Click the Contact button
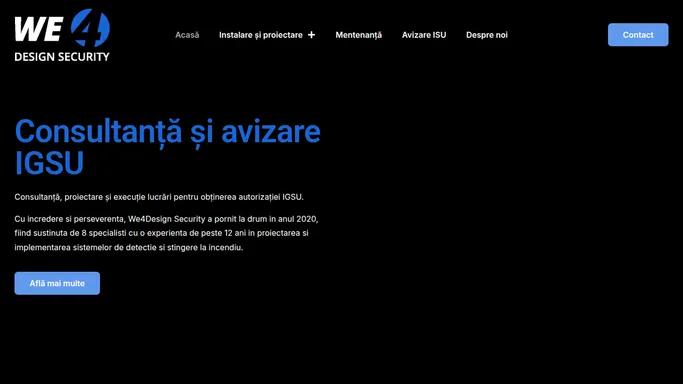 point(638,35)
